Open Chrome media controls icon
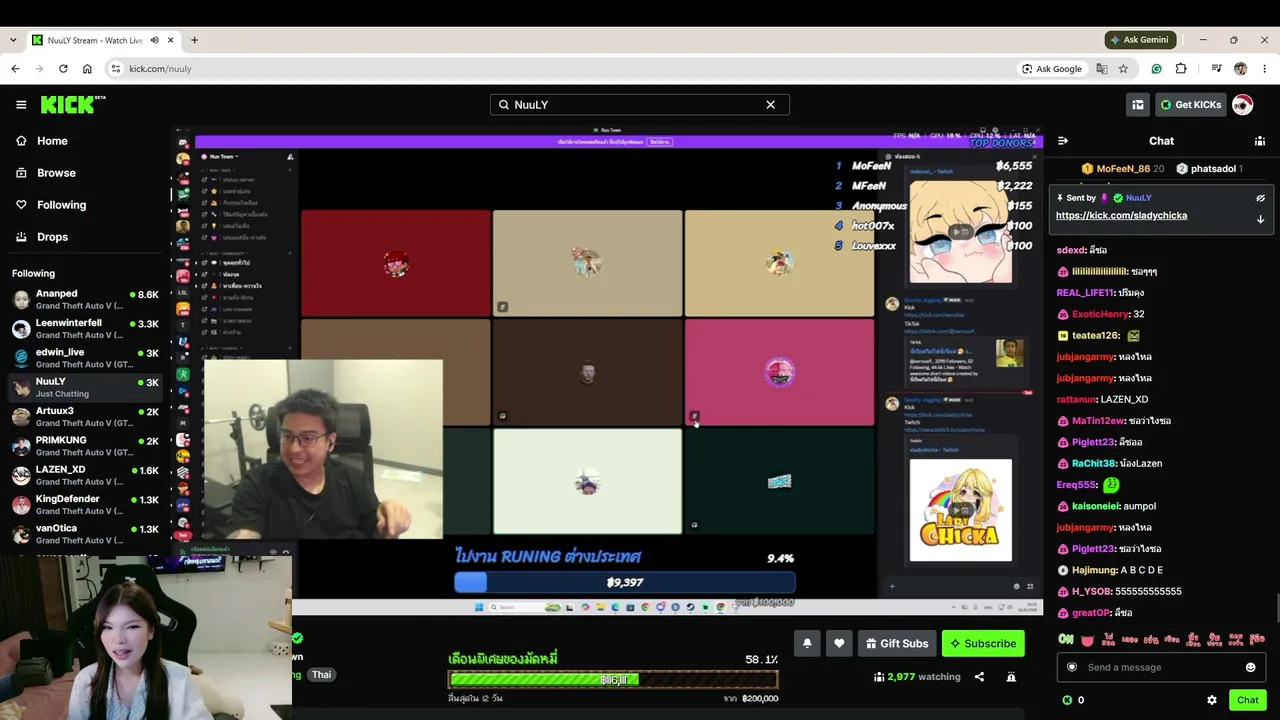 click(1216, 69)
